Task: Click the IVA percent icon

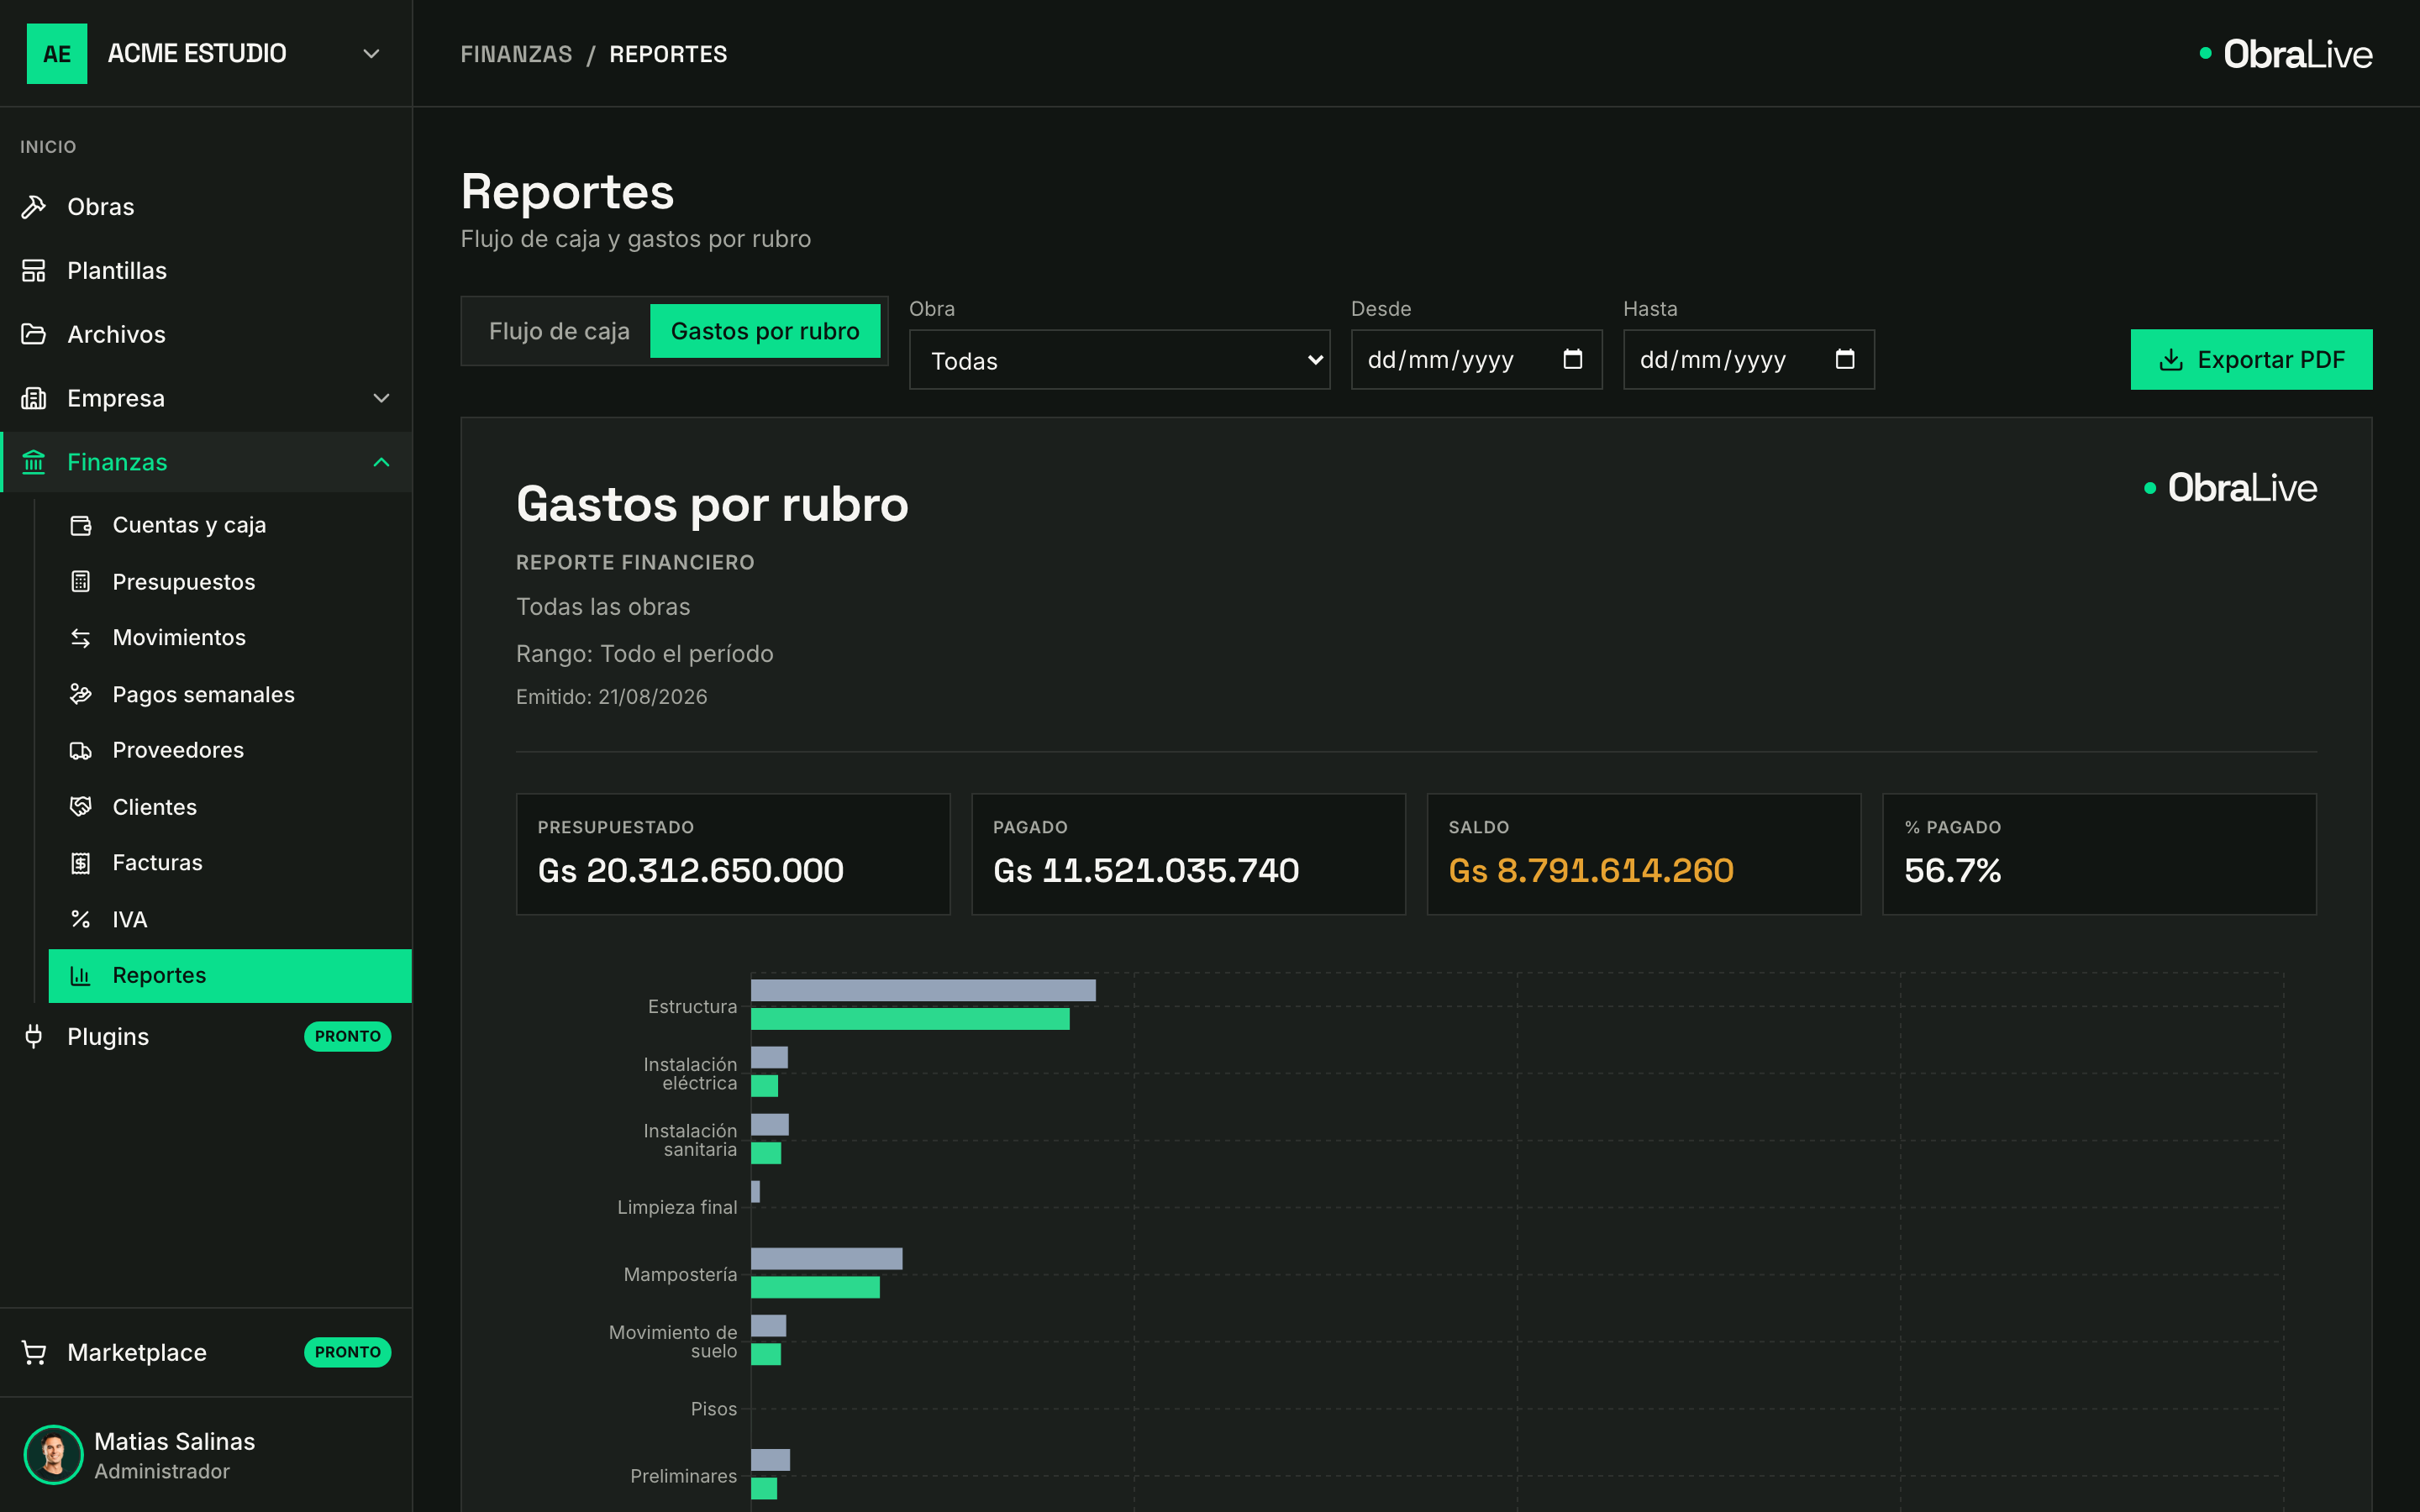Action: coord(81,919)
